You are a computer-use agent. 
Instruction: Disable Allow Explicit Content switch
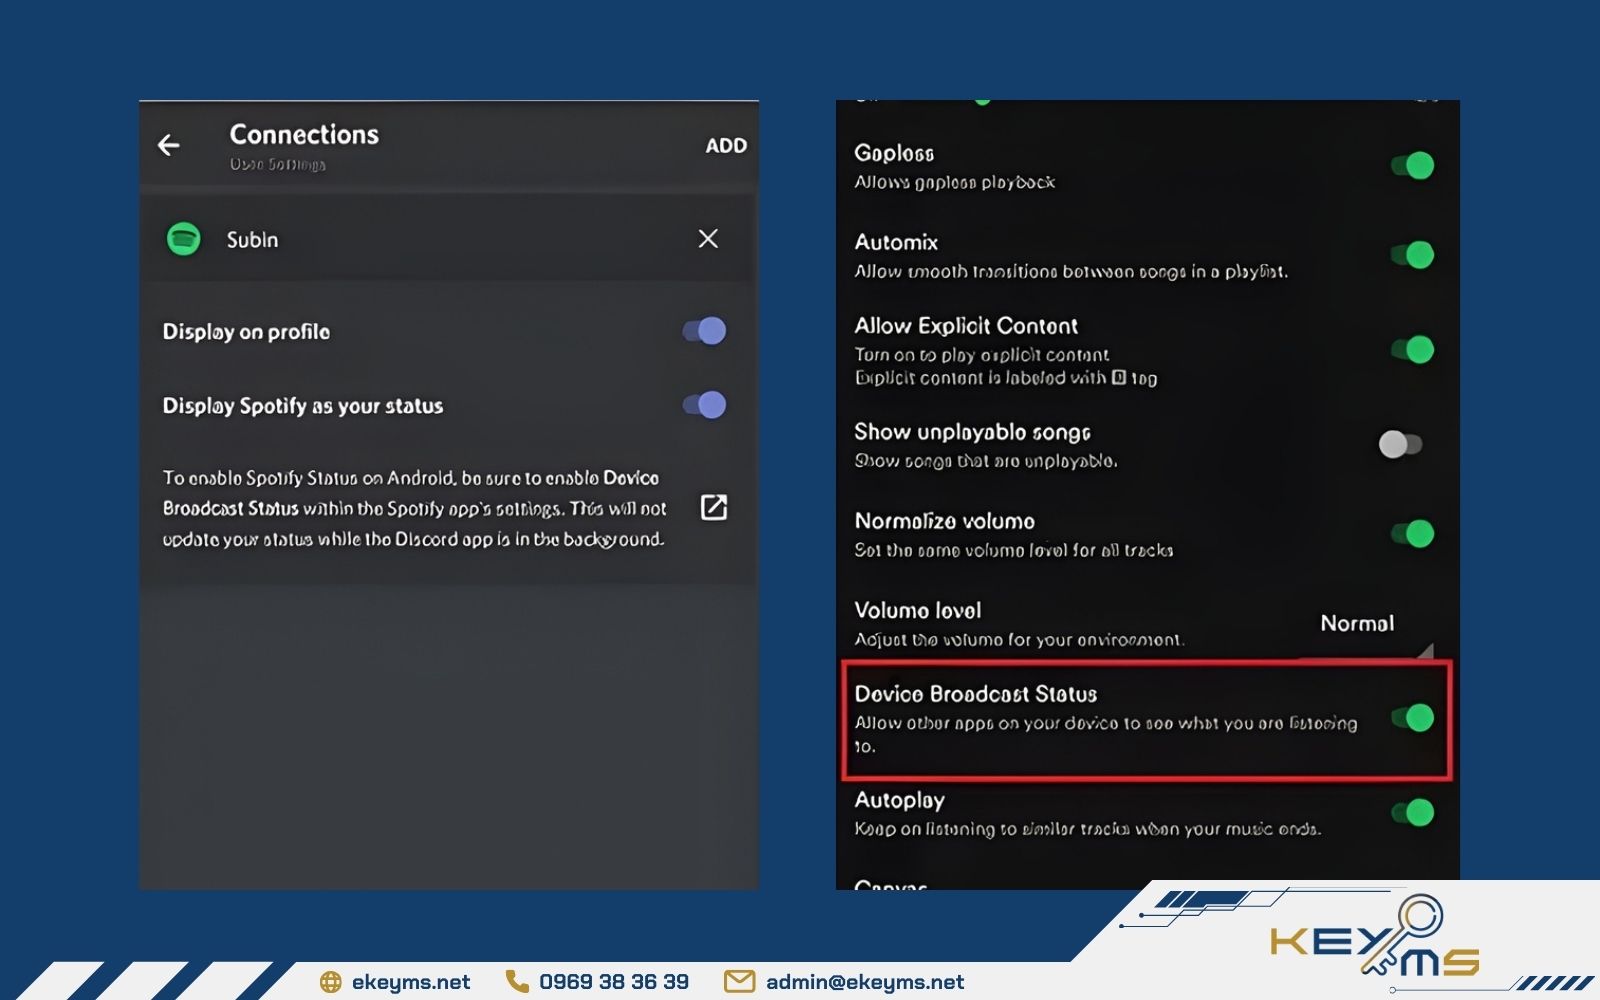[x=1412, y=350]
